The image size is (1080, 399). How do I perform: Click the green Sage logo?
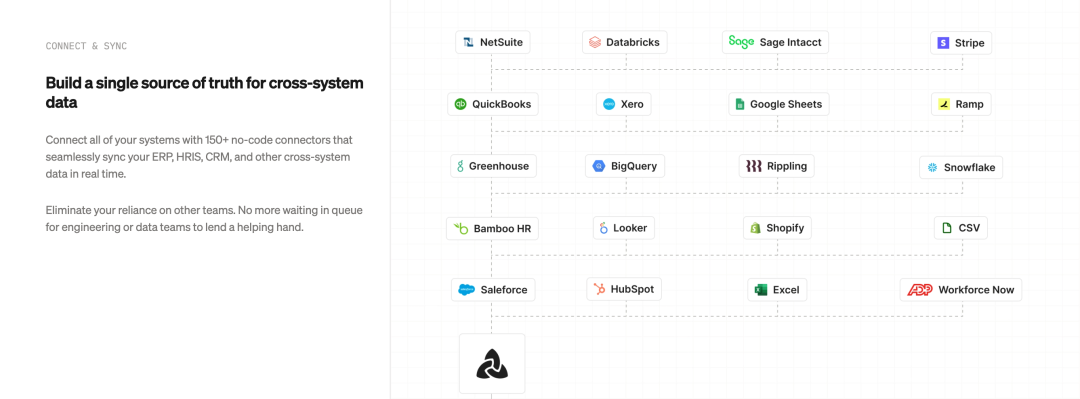coord(742,42)
